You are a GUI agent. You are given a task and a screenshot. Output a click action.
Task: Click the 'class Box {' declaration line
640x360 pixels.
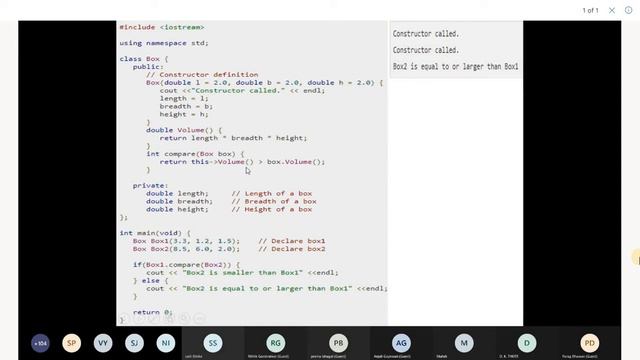click(x=144, y=59)
